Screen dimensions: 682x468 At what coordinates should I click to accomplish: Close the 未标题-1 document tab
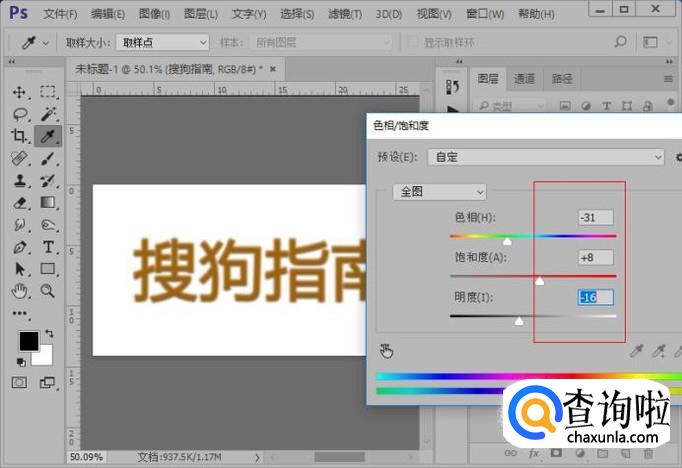273,69
